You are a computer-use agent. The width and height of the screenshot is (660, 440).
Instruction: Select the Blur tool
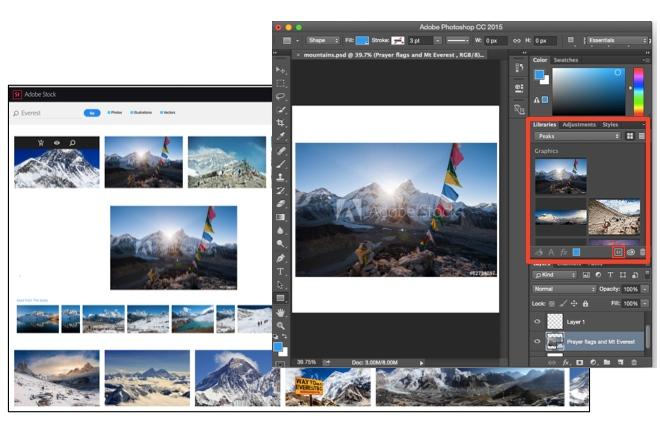[x=280, y=230]
